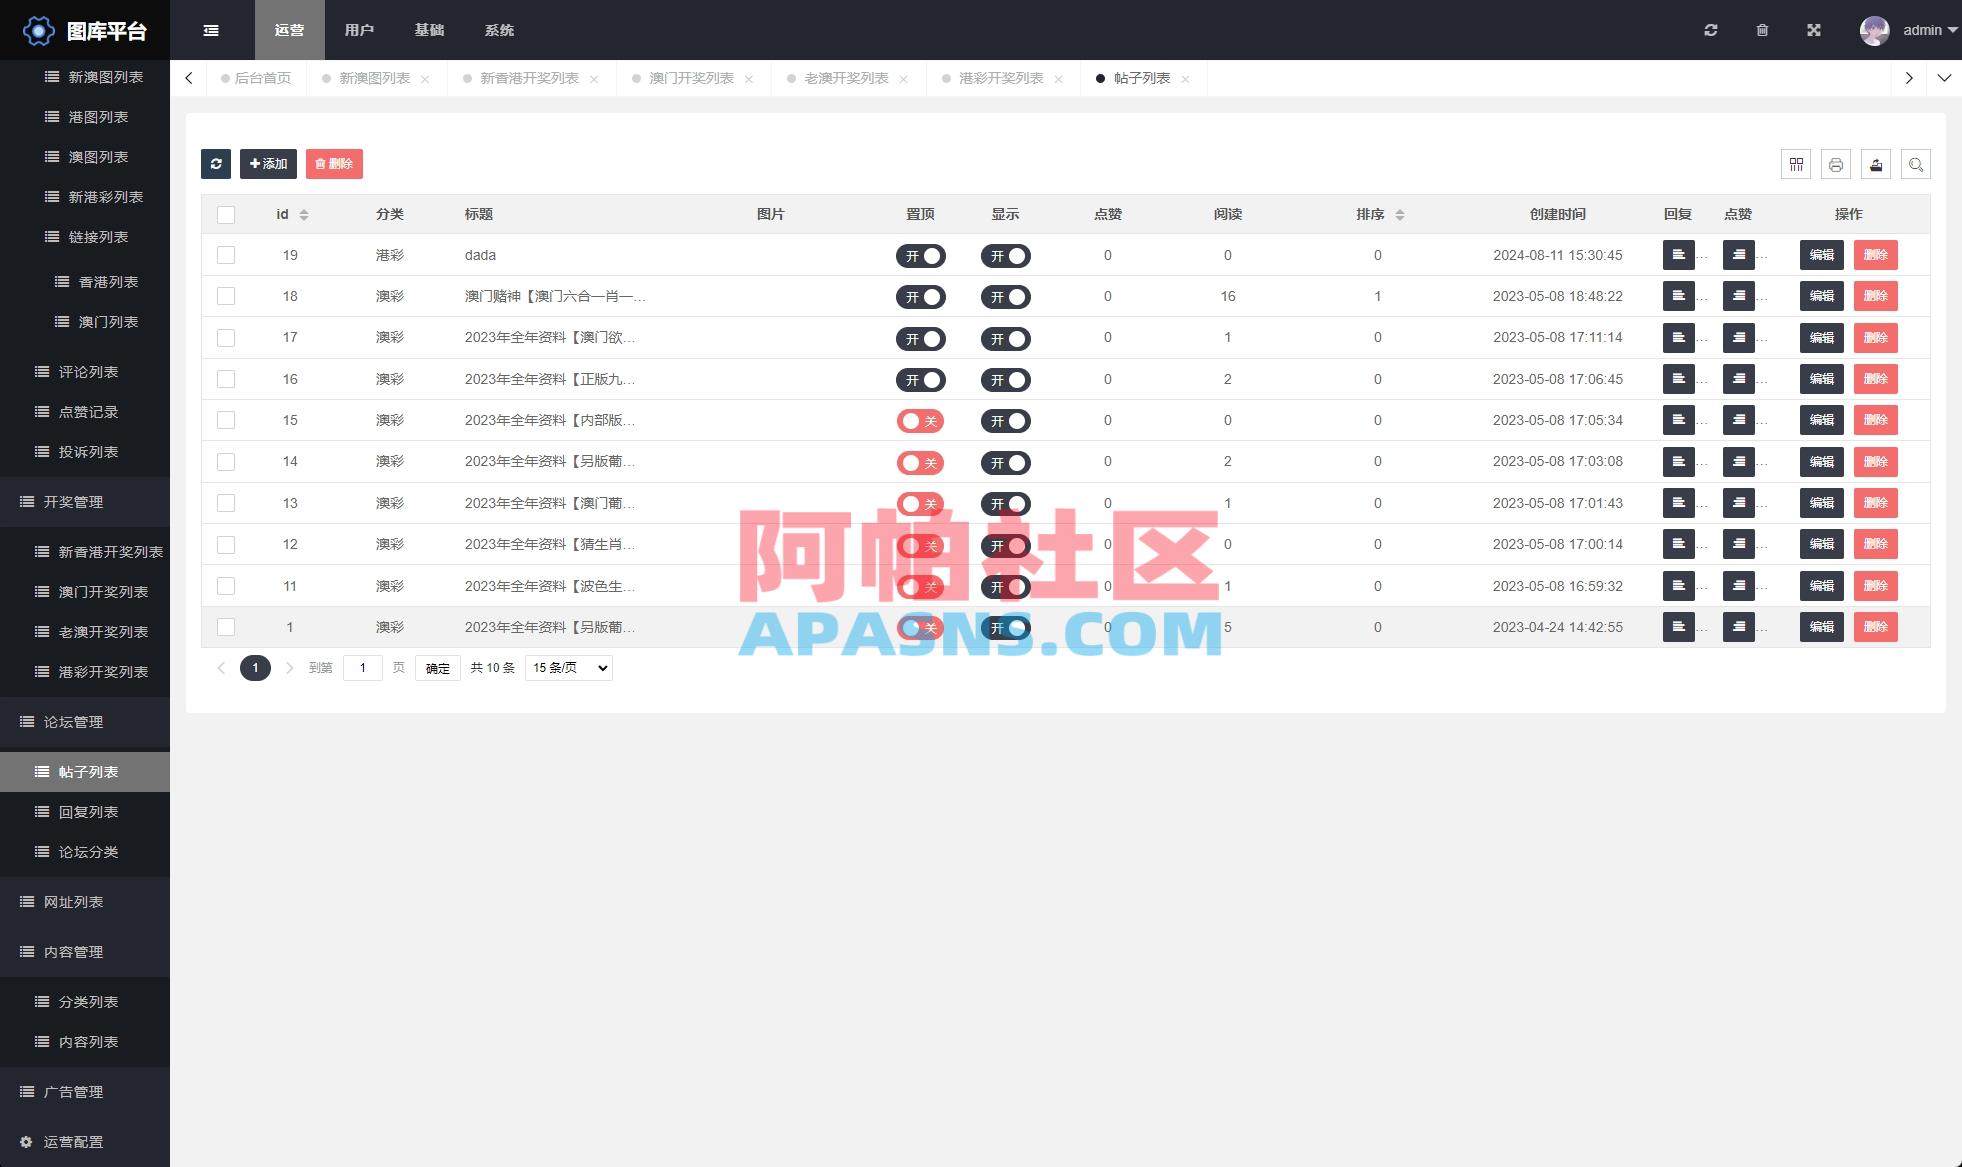Click 编辑 on the post with id 18

[1821, 296]
